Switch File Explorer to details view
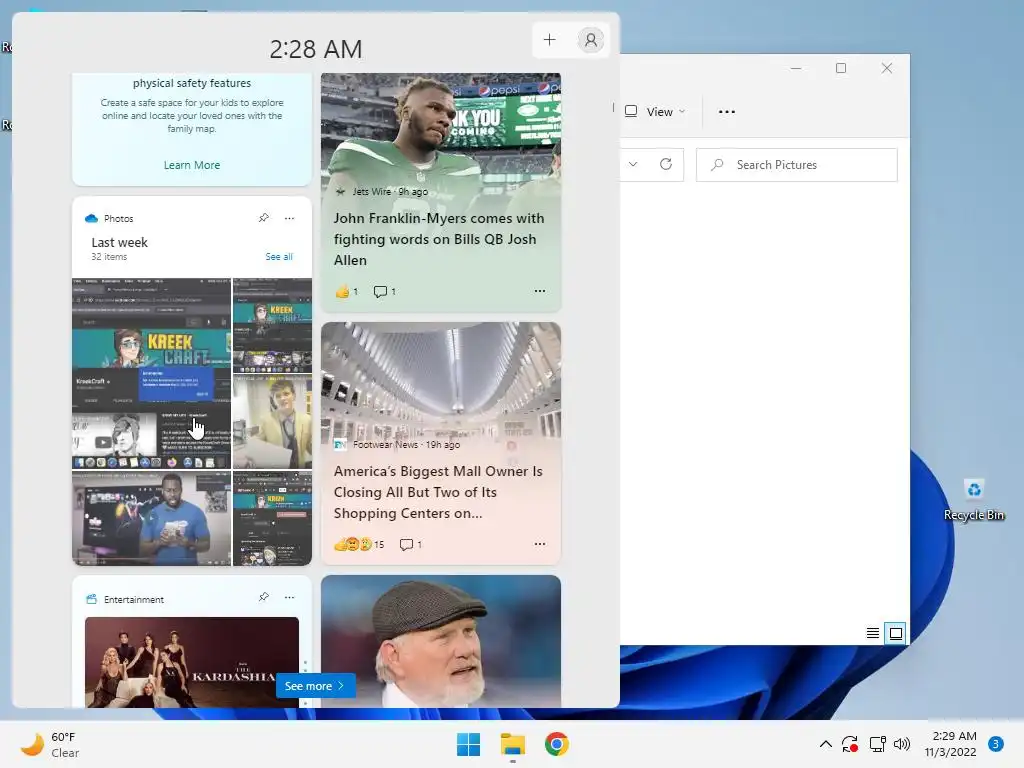Image resolution: width=1024 pixels, height=768 pixels. (872, 633)
